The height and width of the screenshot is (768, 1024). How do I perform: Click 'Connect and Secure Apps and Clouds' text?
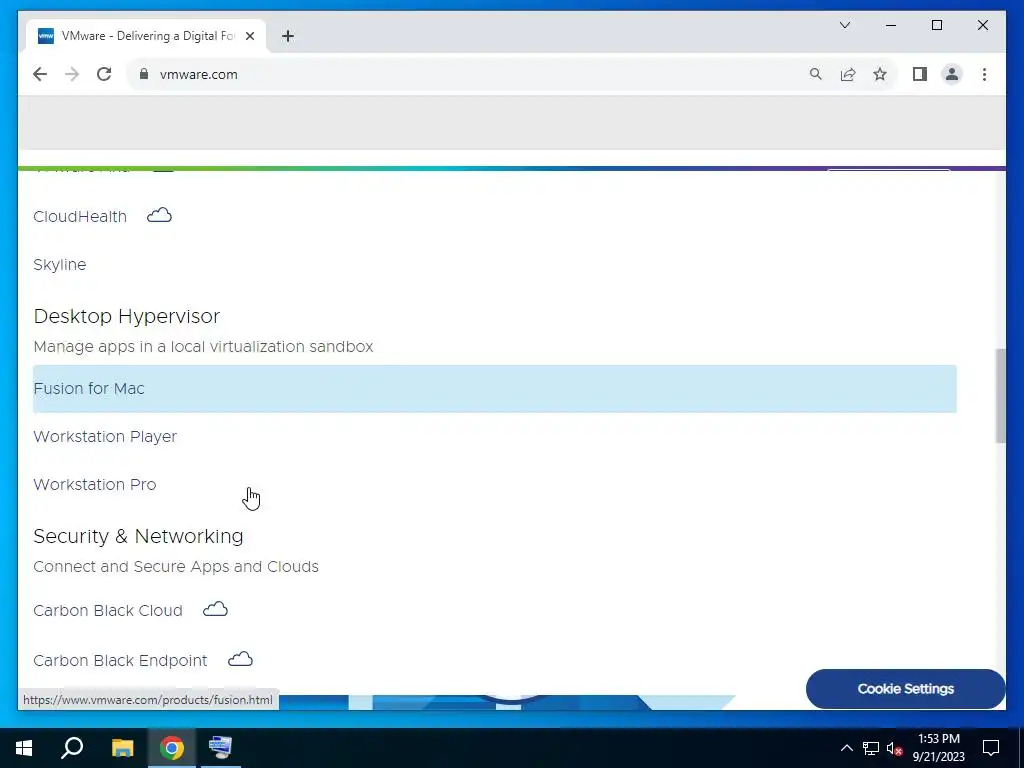[x=176, y=567]
